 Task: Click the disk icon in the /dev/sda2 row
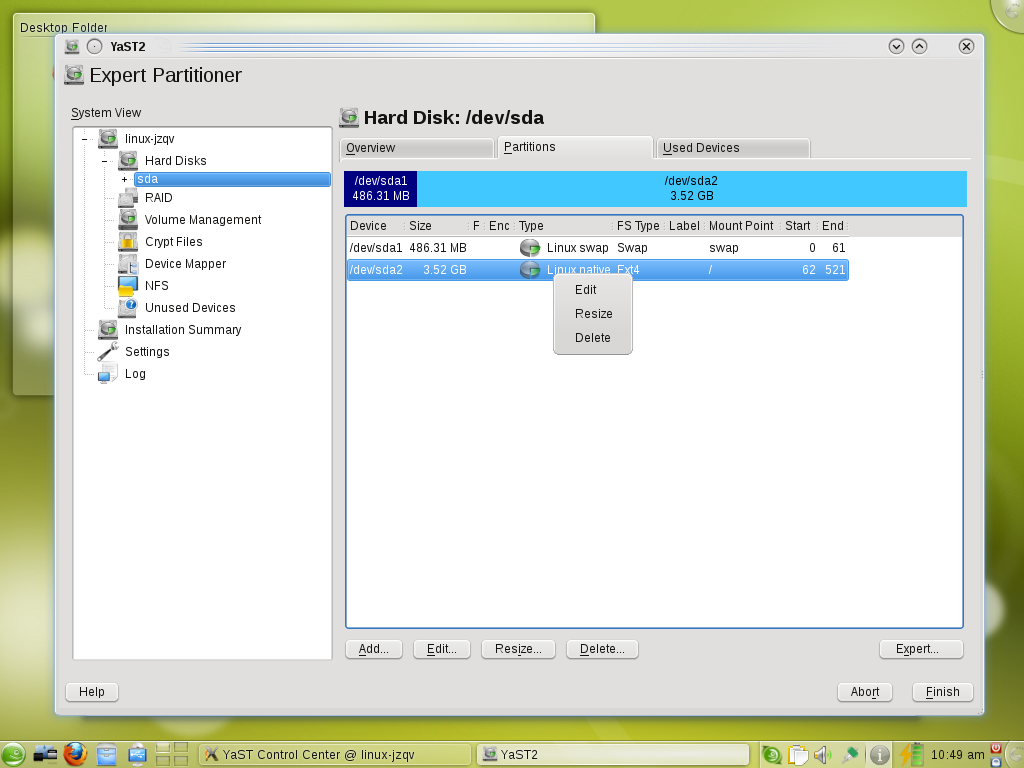[530, 269]
